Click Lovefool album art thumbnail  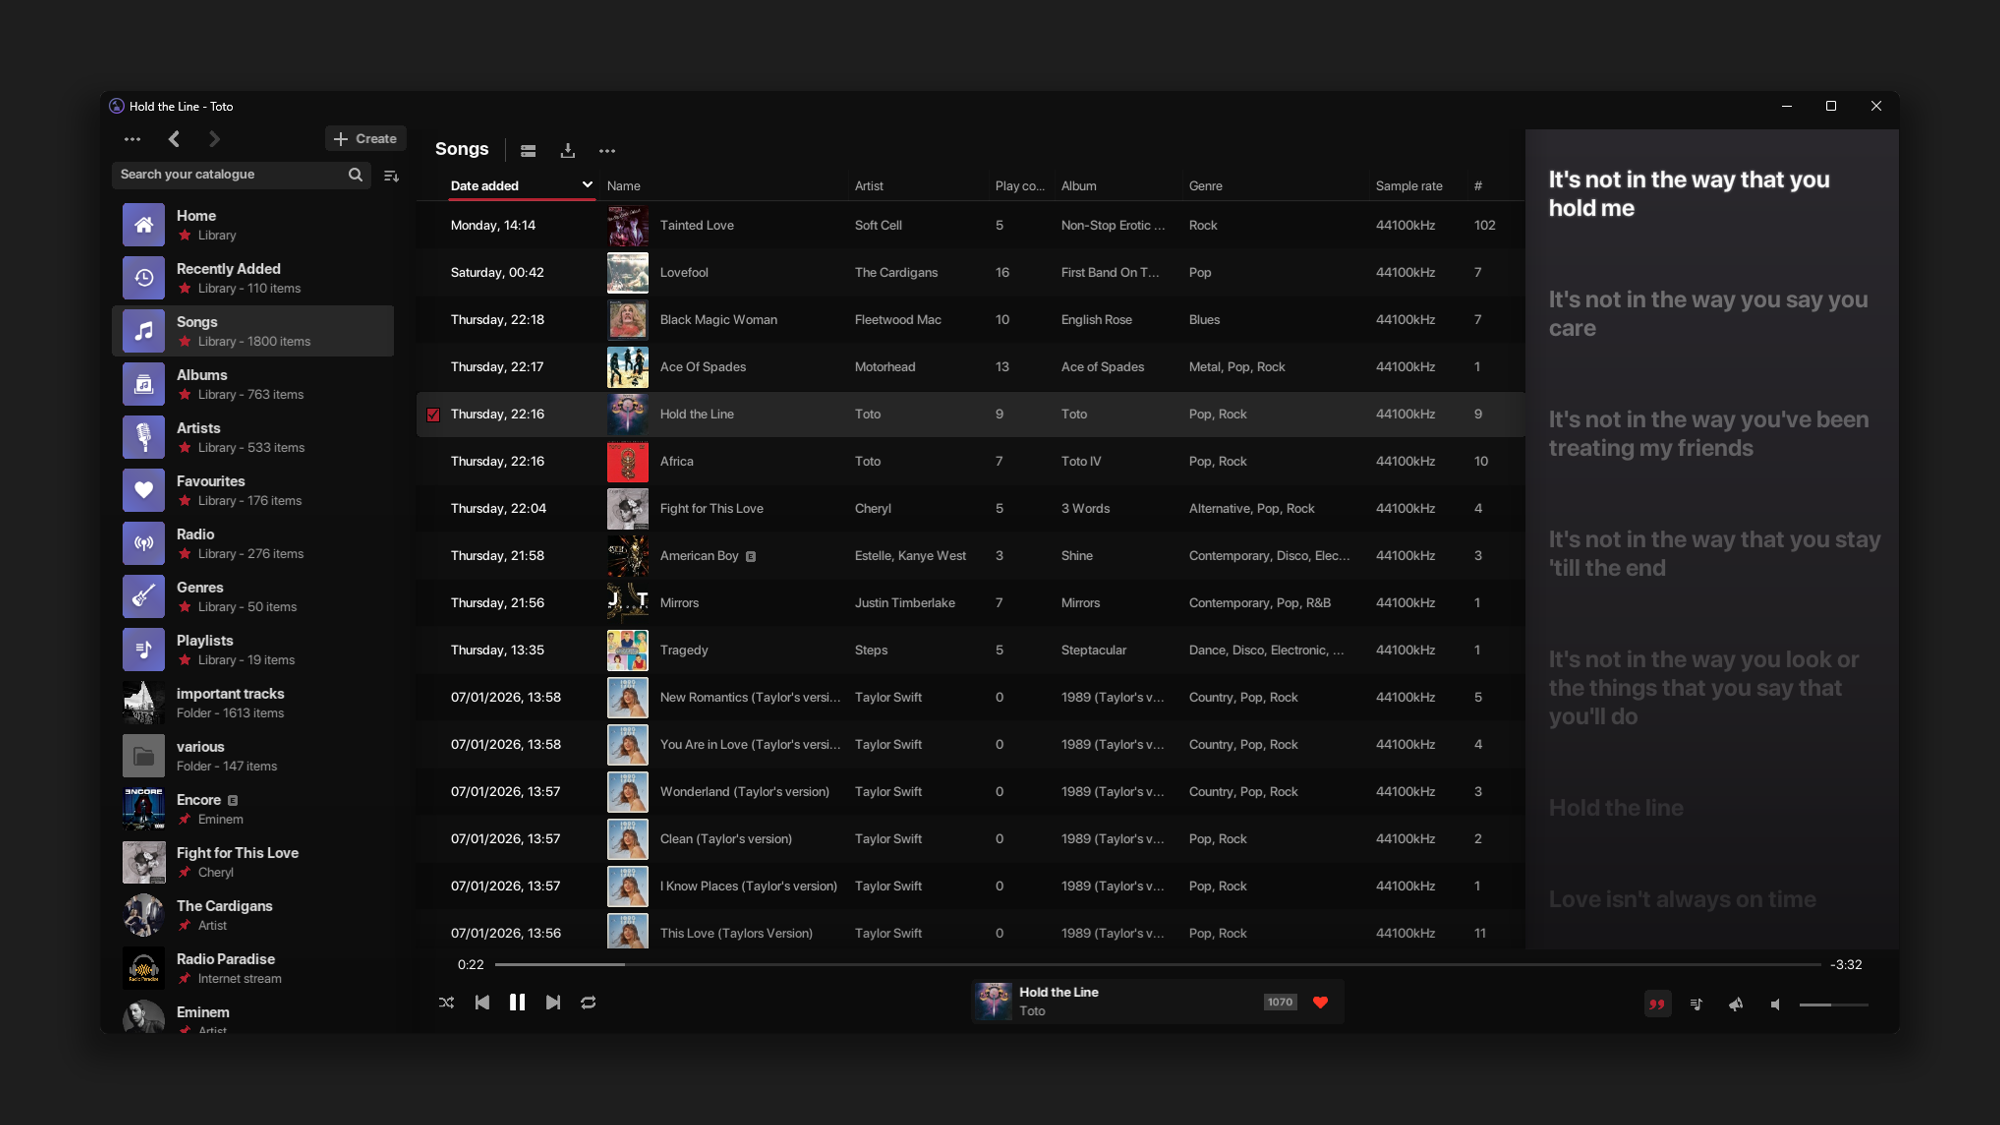[x=627, y=272]
